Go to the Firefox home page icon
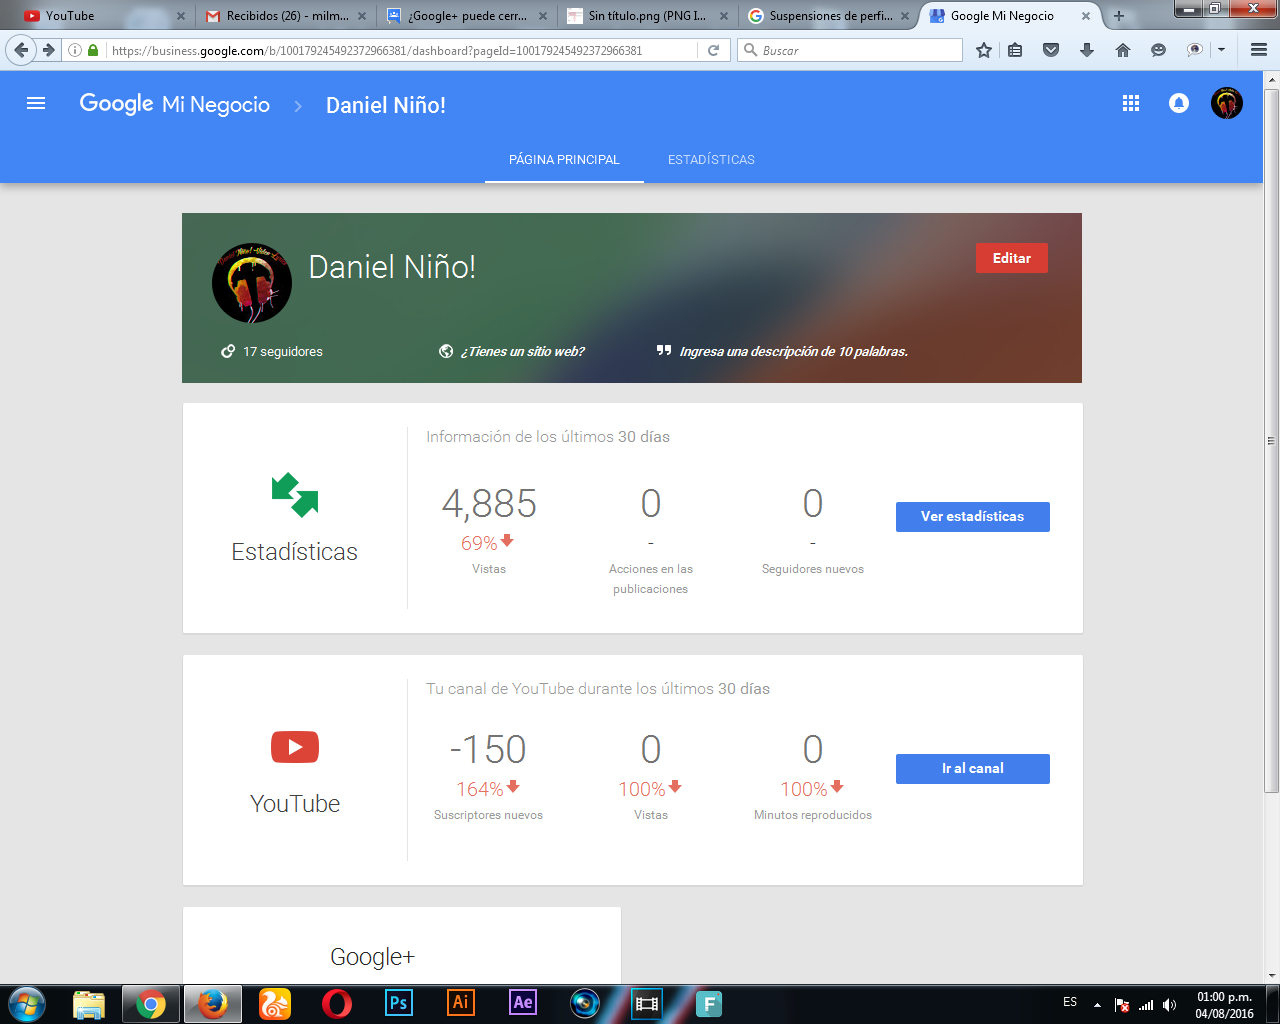The height and width of the screenshot is (1024, 1280). (1123, 50)
